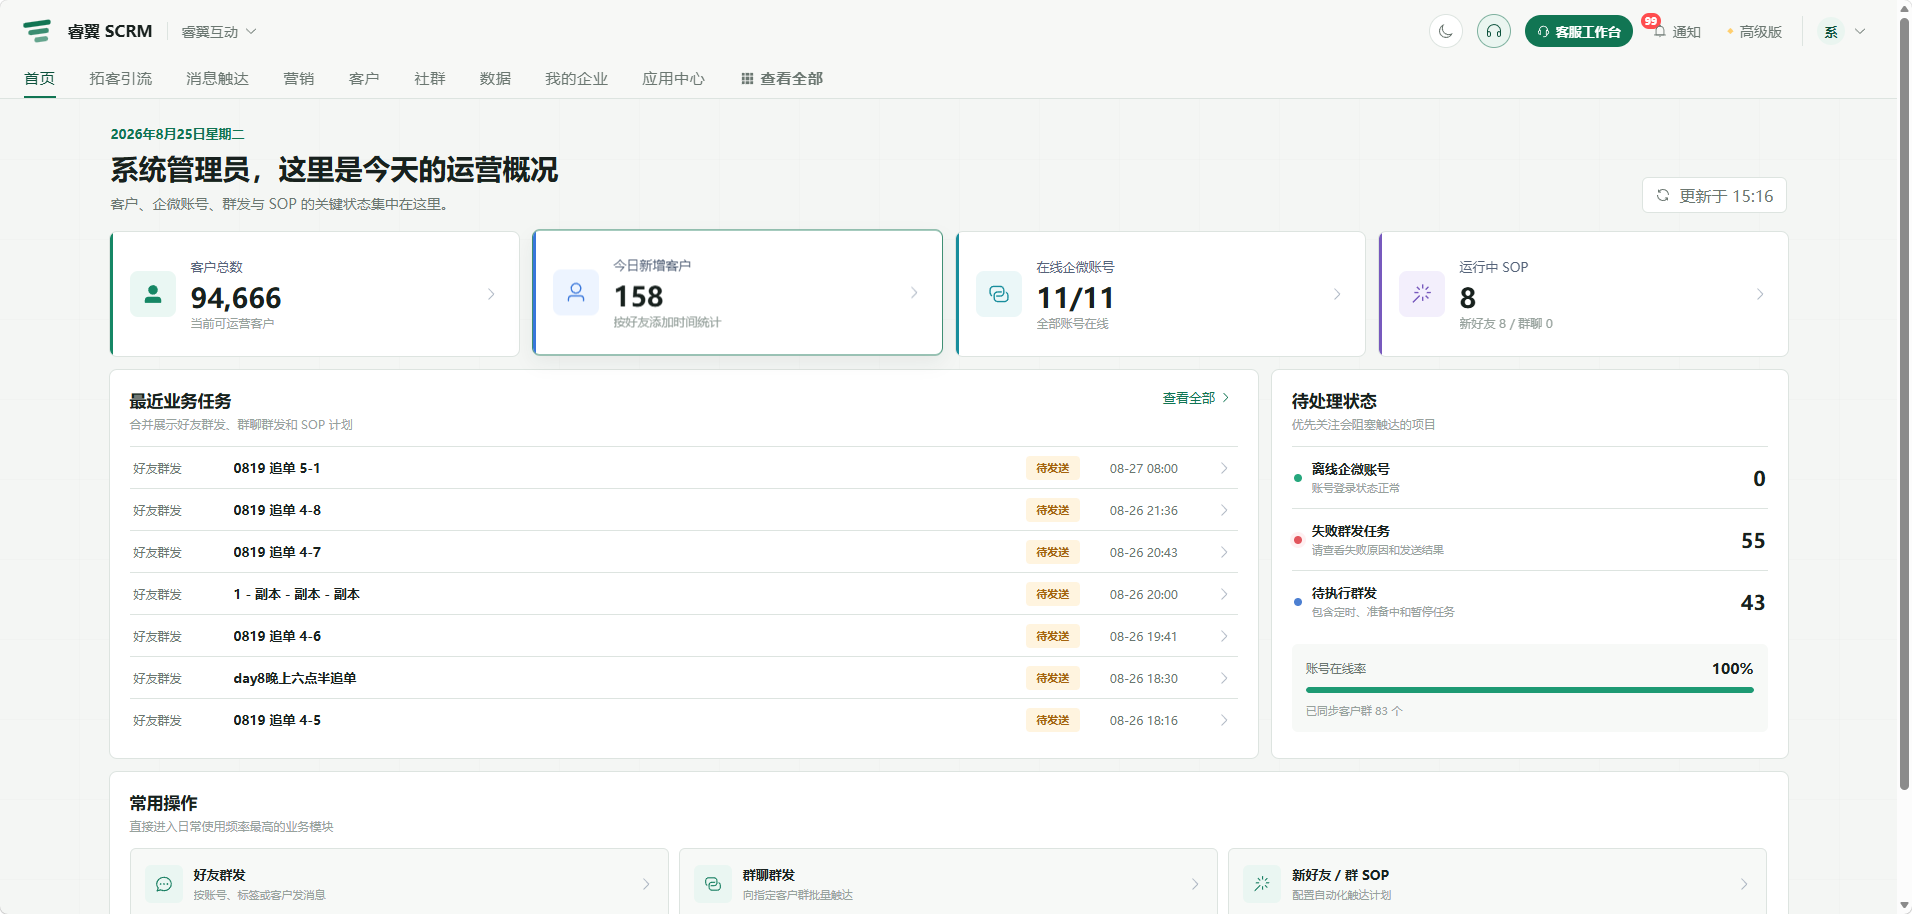Expand the 睿翼互动 workspace dropdown
1912x914 pixels.
point(219,32)
